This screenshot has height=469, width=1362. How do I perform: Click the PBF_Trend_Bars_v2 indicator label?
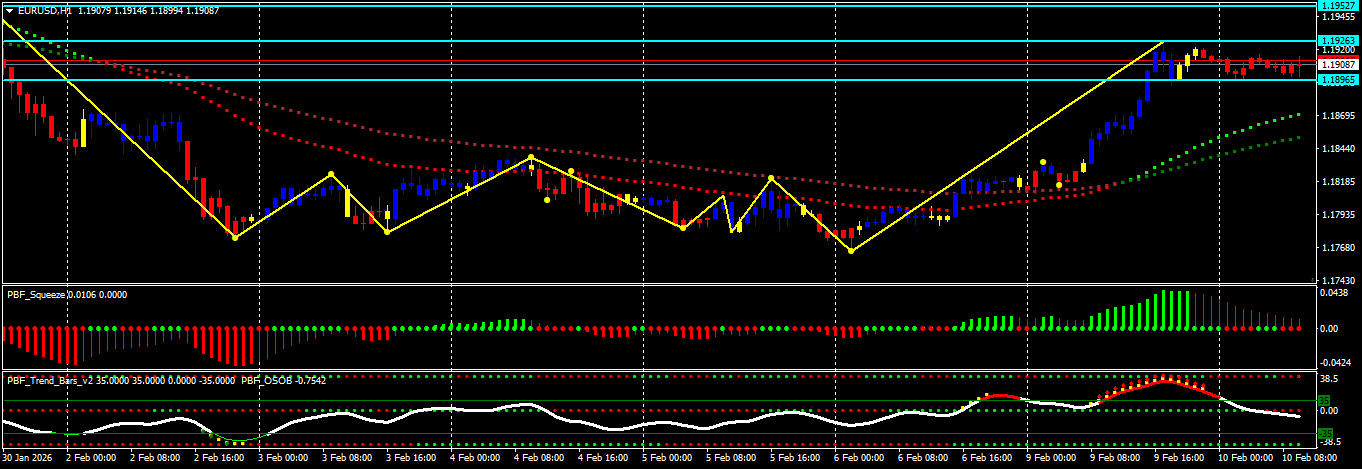click(50, 380)
